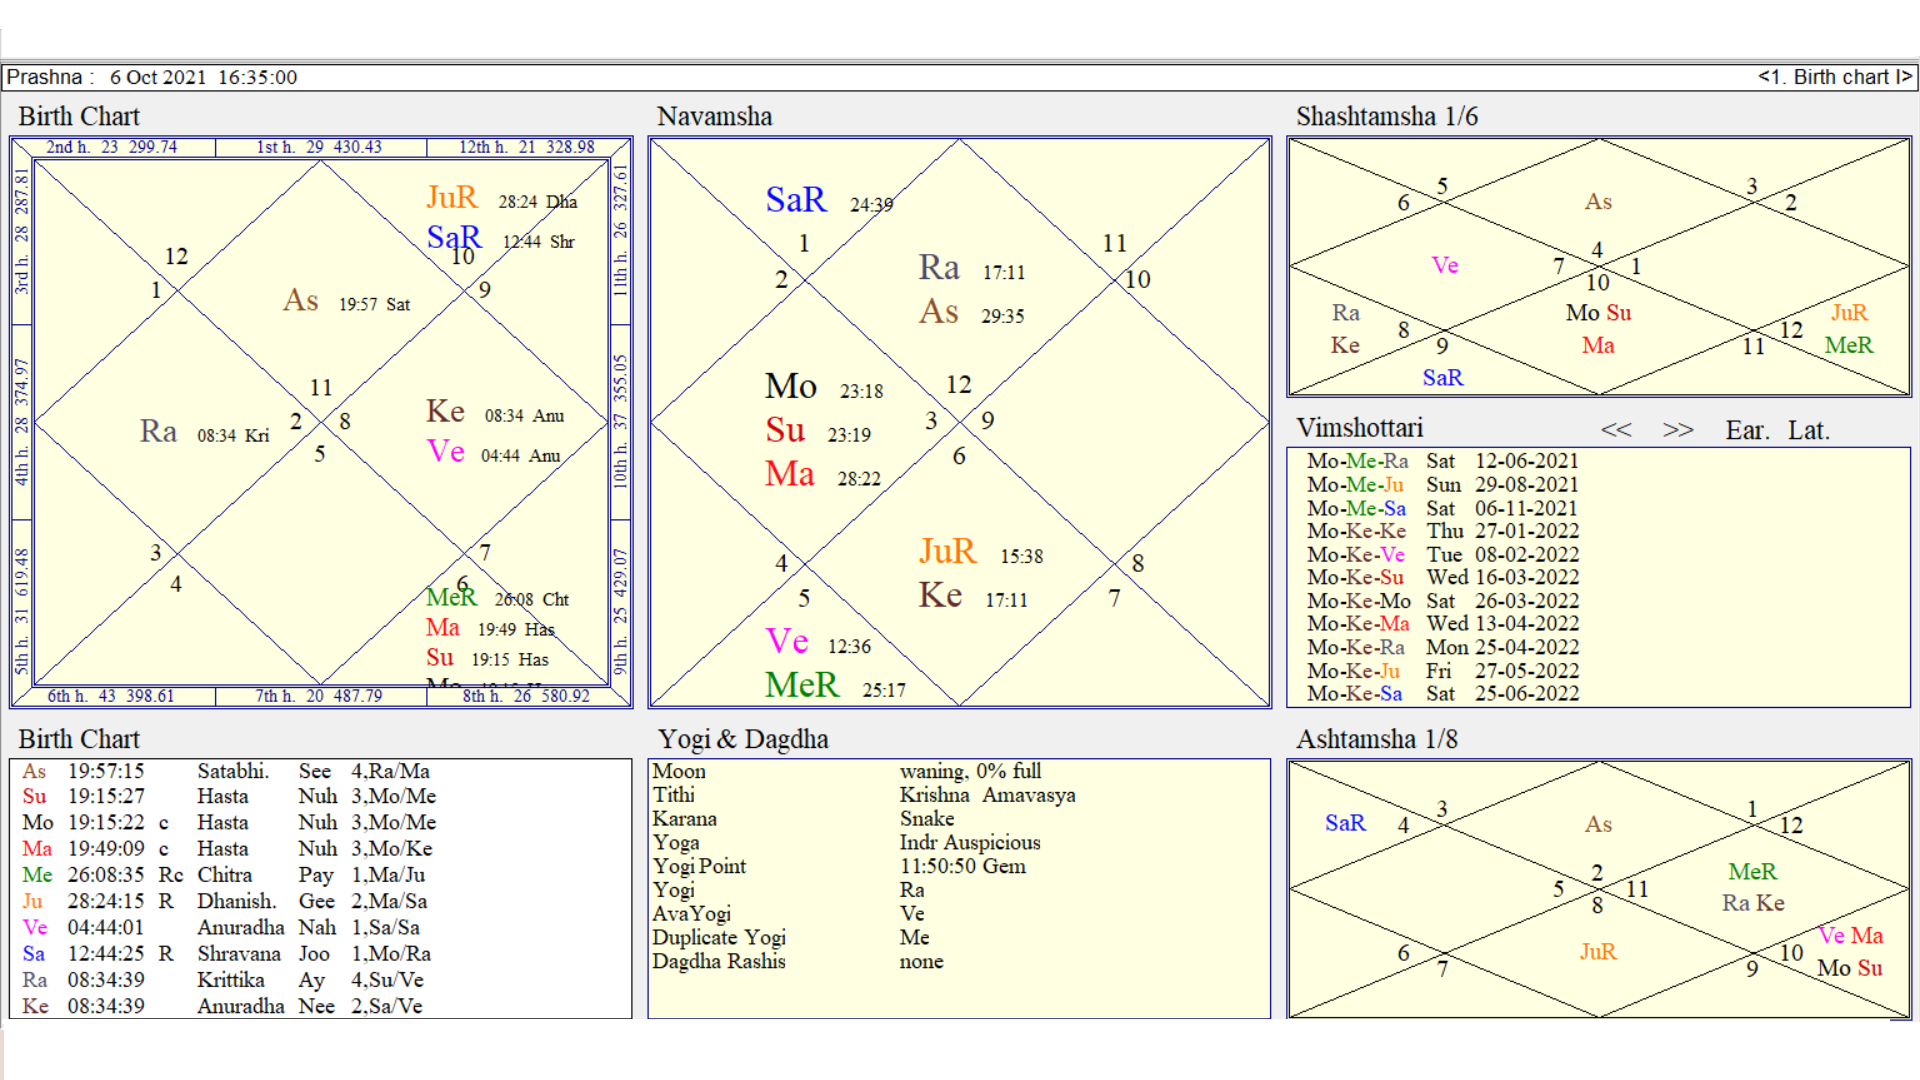Click the pink 'Ve' entry in planet table

33,927
